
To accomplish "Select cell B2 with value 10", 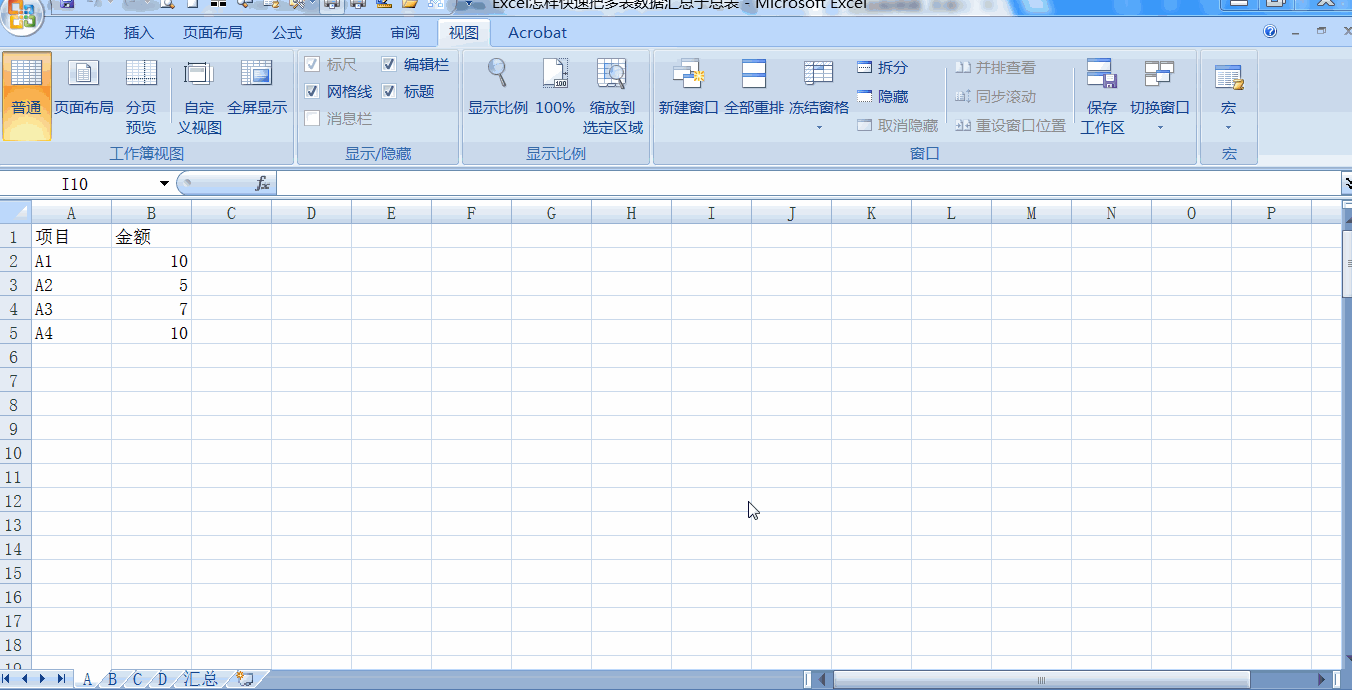I will (151, 261).
